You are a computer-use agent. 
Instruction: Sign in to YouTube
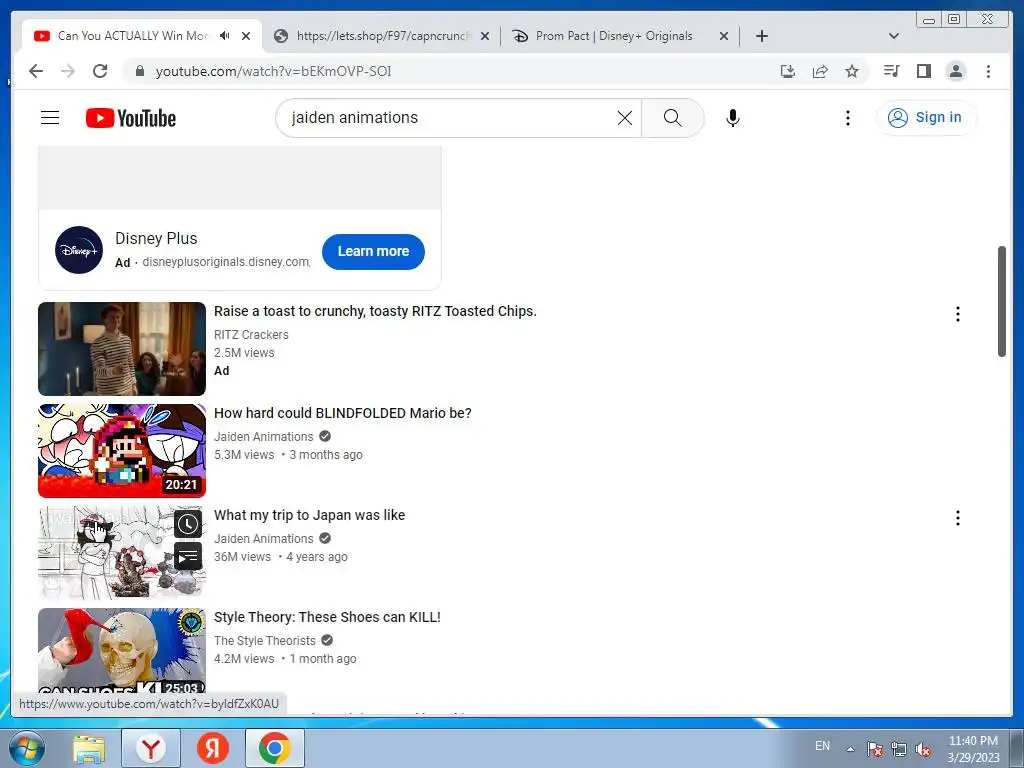[925, 118]
